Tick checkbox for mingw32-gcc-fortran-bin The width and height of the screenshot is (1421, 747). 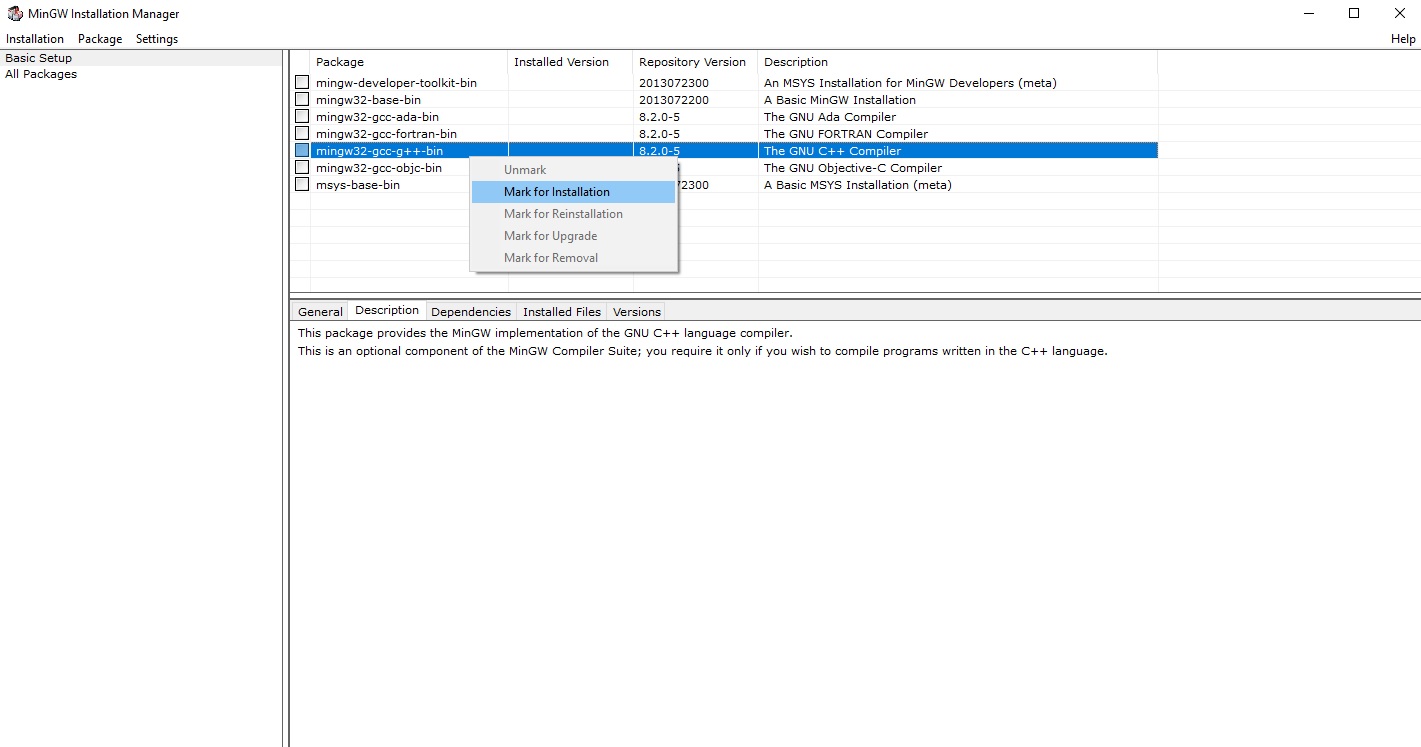tap(302, 133)
